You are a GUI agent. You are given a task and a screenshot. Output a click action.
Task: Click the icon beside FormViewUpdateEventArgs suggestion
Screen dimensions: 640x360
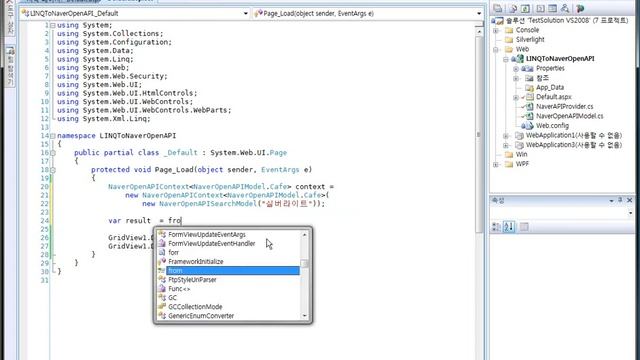(x=162, y=234)
